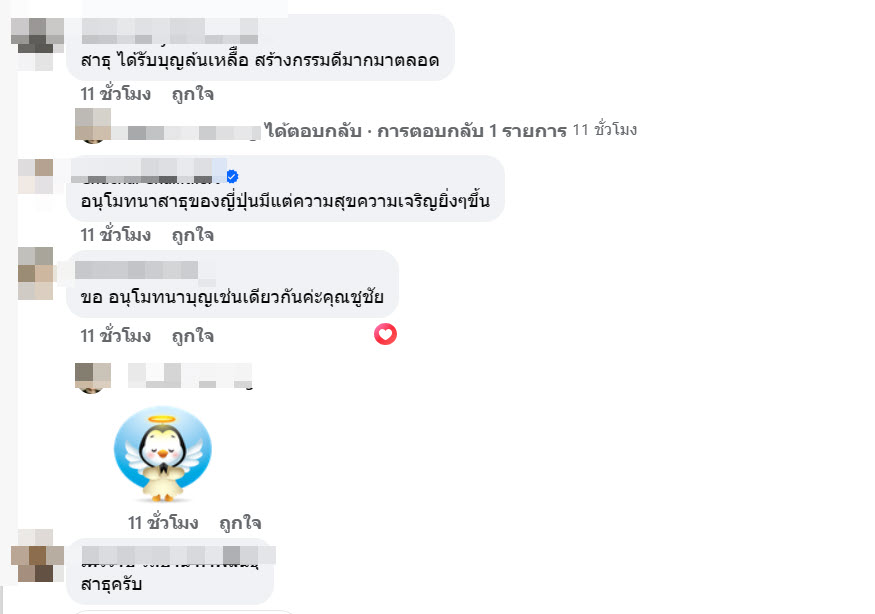
Task: Open avatar of the สาธุครับ commenter
Action: coord(37,555)
